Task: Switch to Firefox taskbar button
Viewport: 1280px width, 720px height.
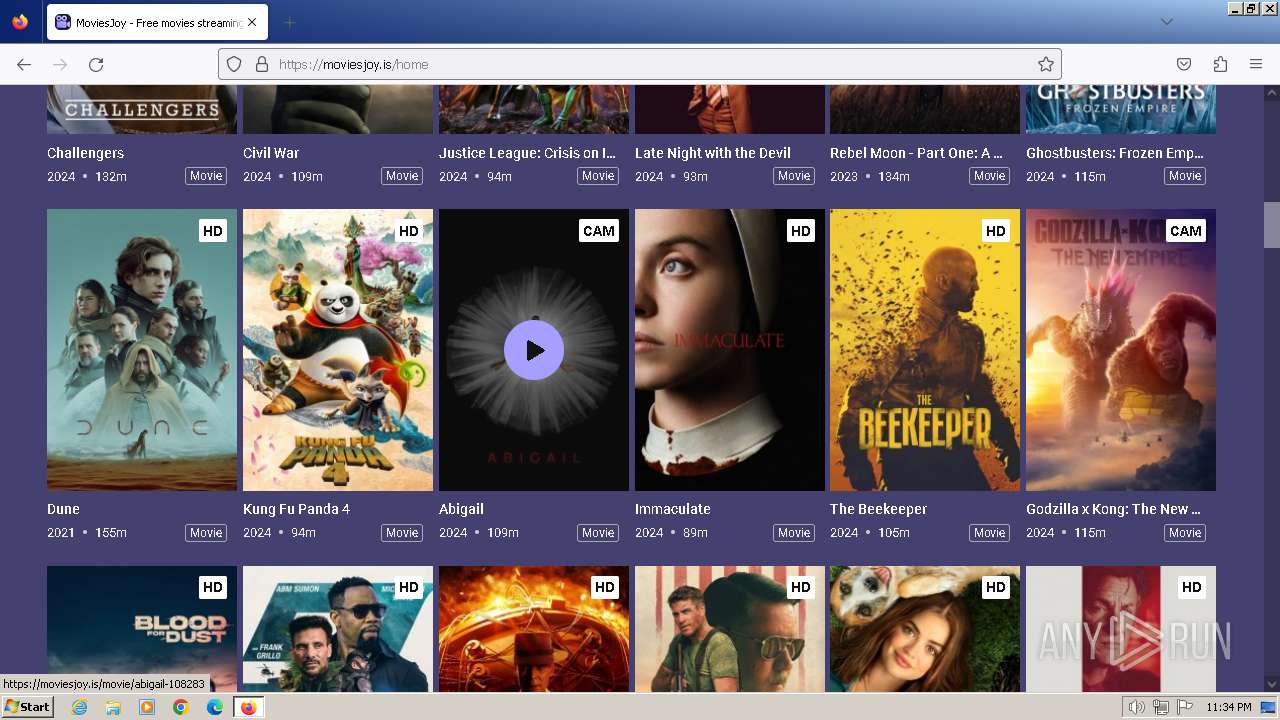Action: pos(249,707)
